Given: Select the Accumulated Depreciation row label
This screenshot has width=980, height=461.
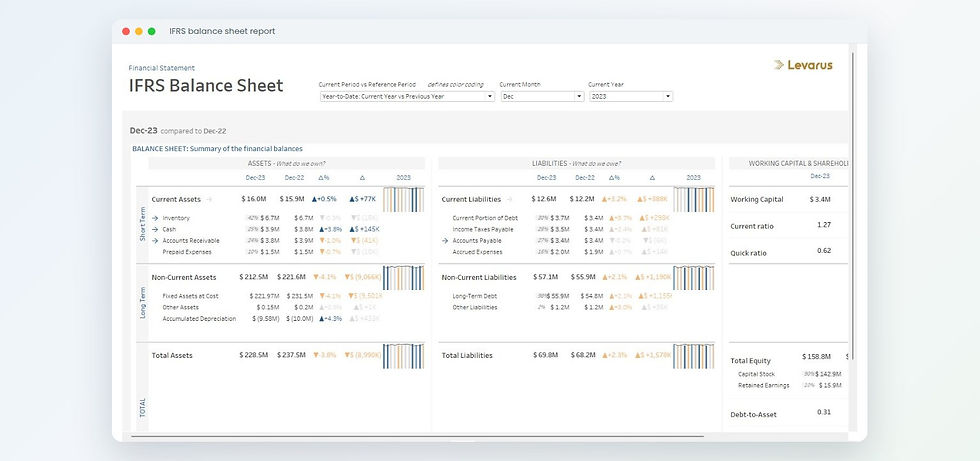Looking at the screenshot, I should pos(199,319).
